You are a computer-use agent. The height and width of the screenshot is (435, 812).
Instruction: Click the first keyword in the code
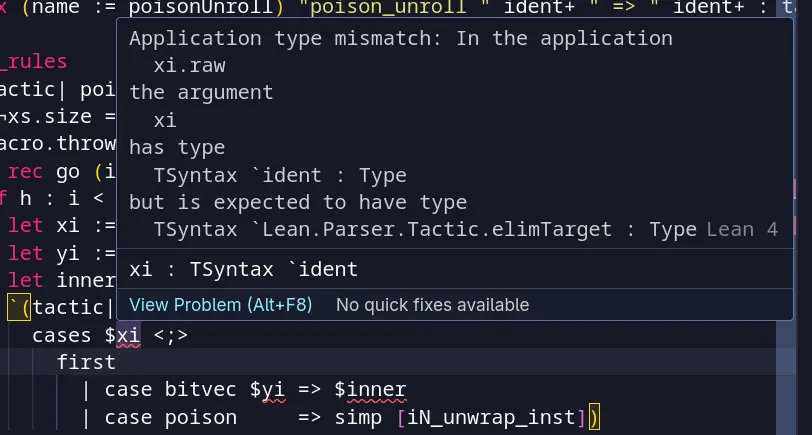(85, 362)
